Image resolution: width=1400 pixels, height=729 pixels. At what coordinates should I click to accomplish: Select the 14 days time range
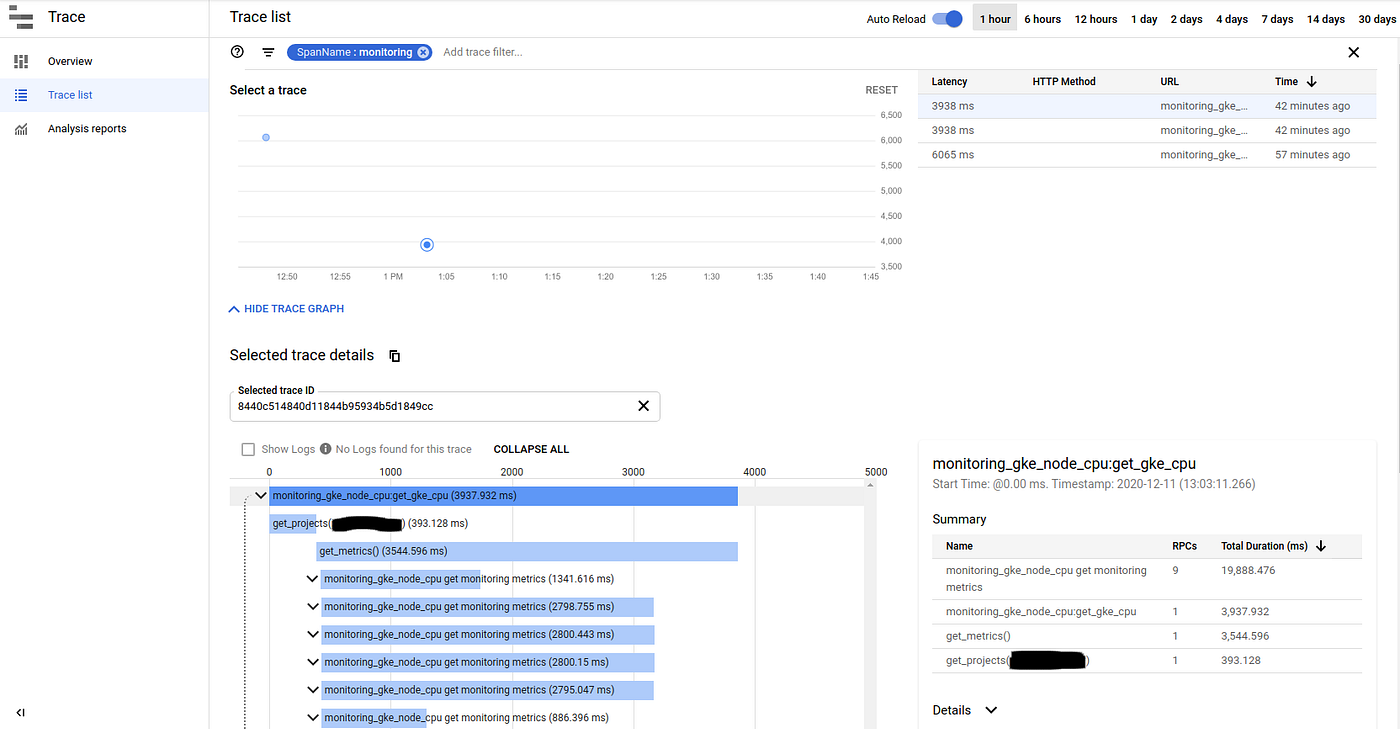pyautogui.click(x=1326, y=19)
